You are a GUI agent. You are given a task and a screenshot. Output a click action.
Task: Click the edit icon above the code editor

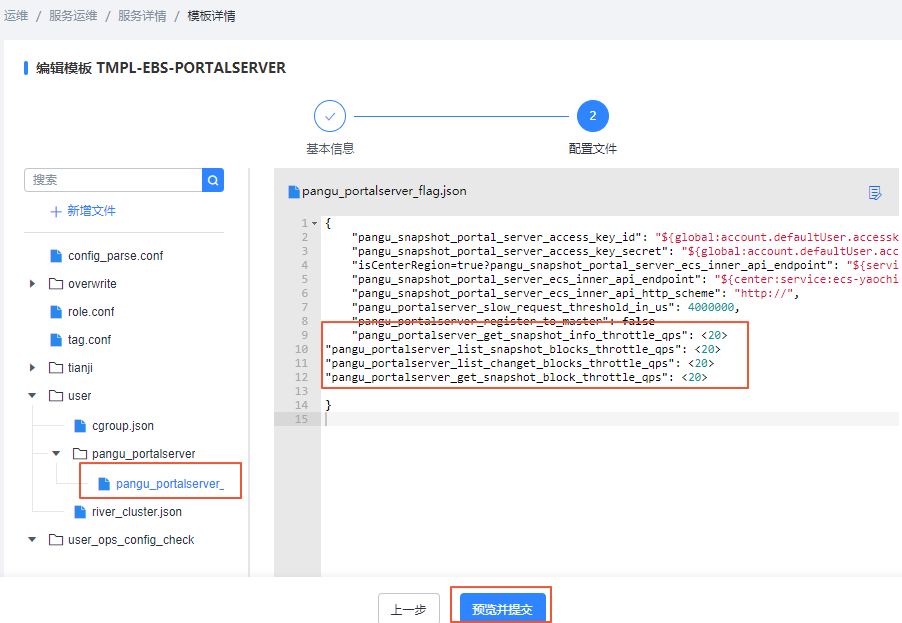[875, 191]
